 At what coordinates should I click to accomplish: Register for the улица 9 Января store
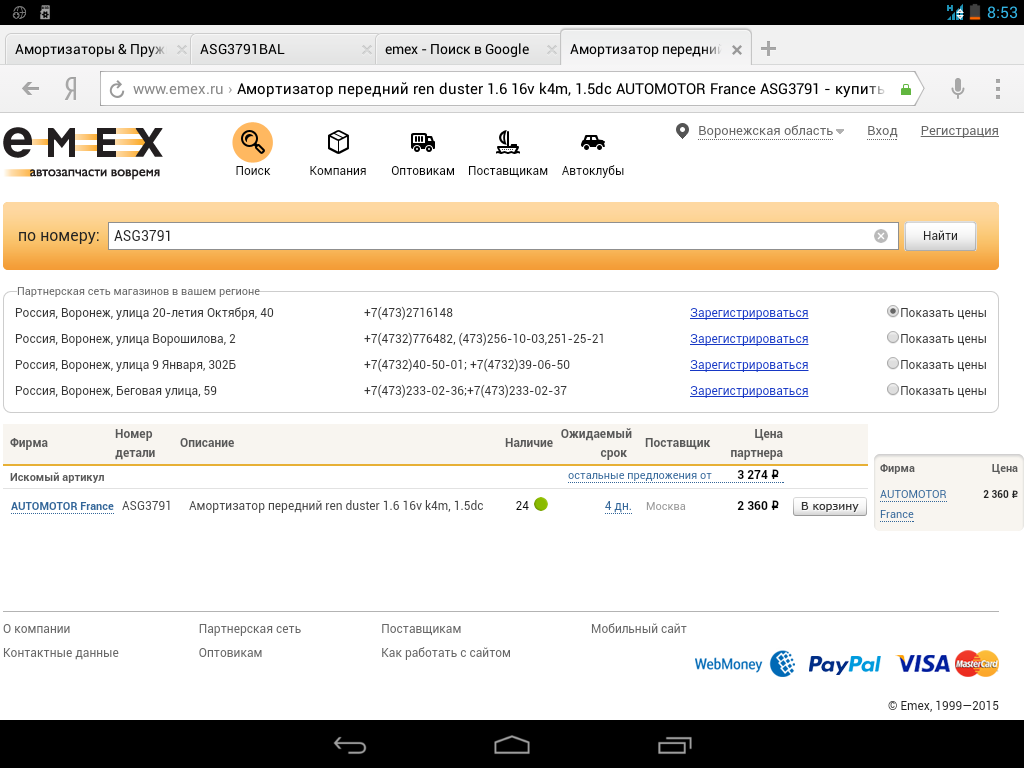click(749, 365)
